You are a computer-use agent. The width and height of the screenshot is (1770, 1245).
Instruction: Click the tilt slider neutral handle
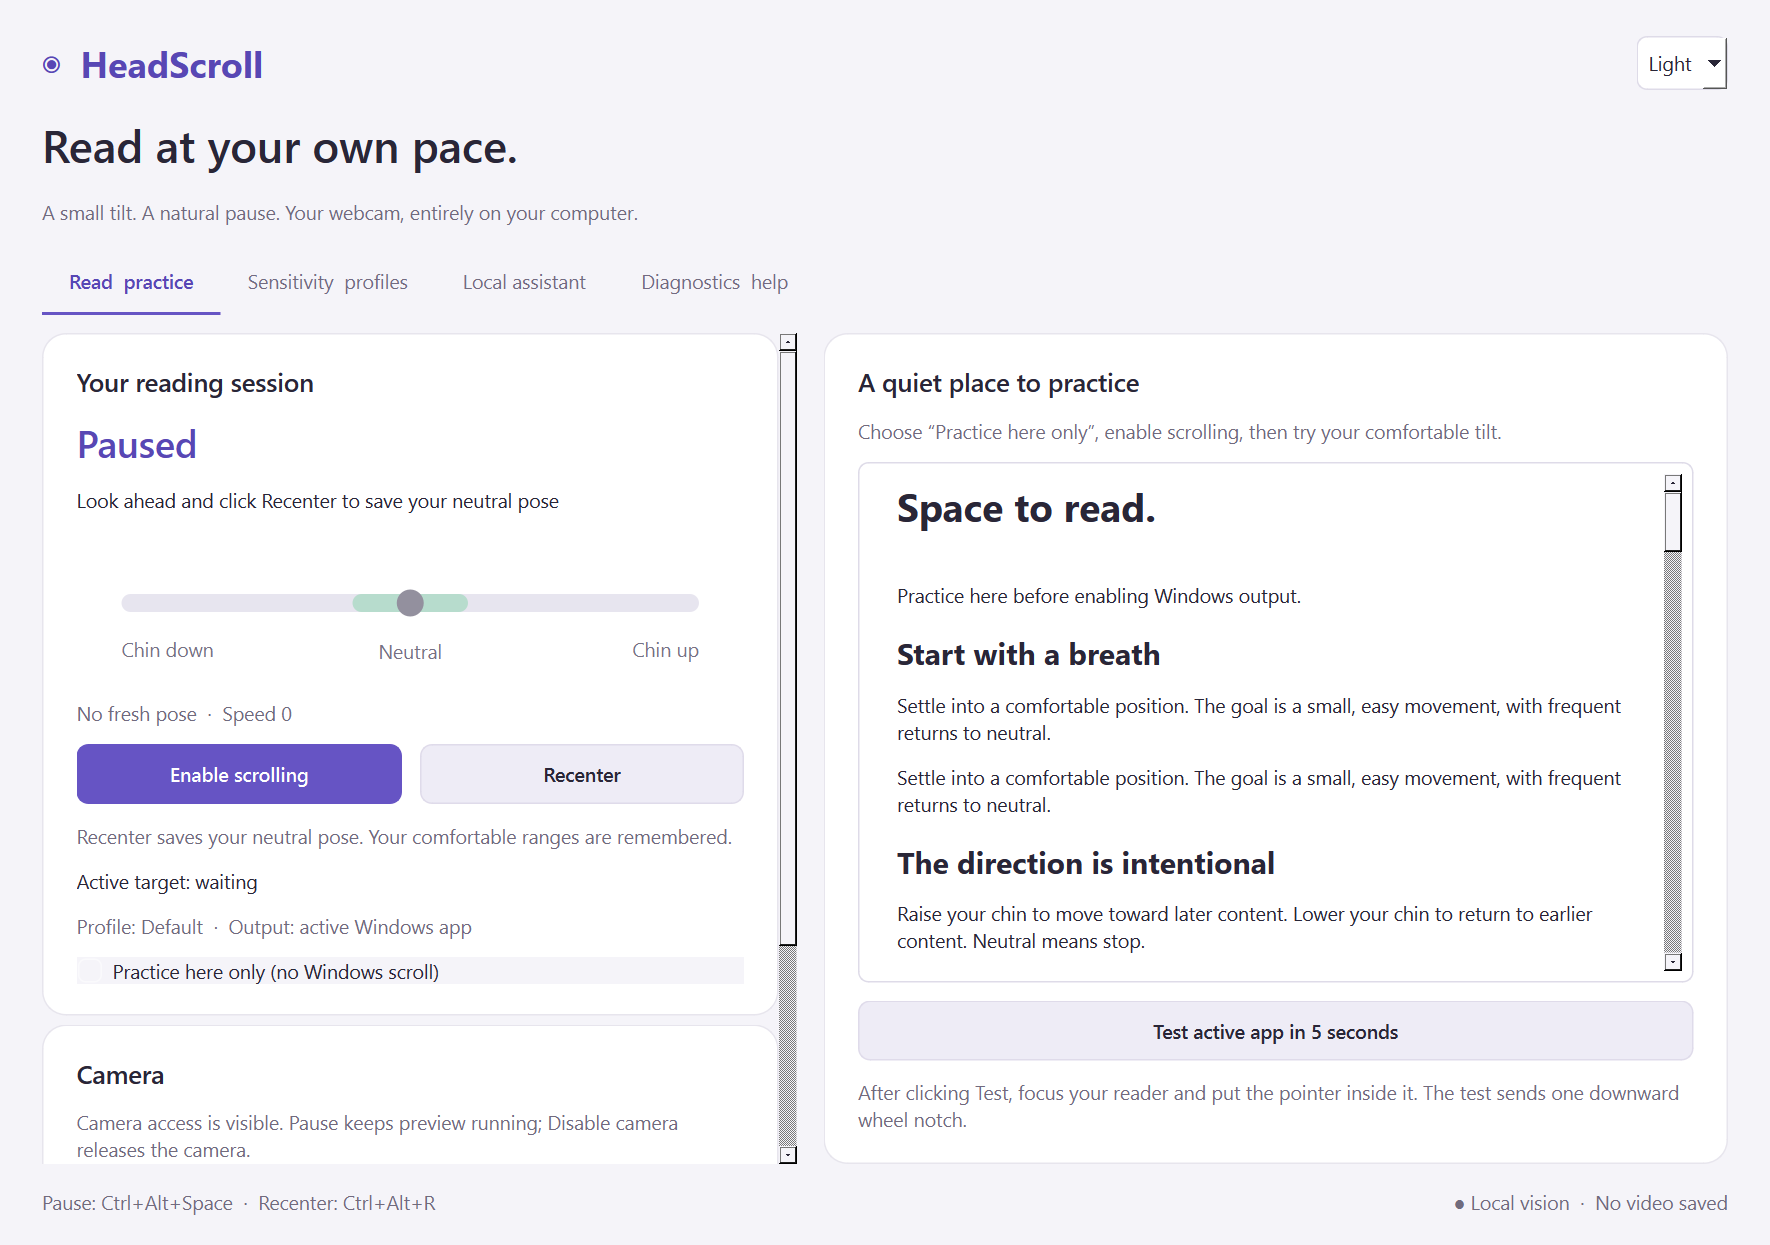(410, 603)
